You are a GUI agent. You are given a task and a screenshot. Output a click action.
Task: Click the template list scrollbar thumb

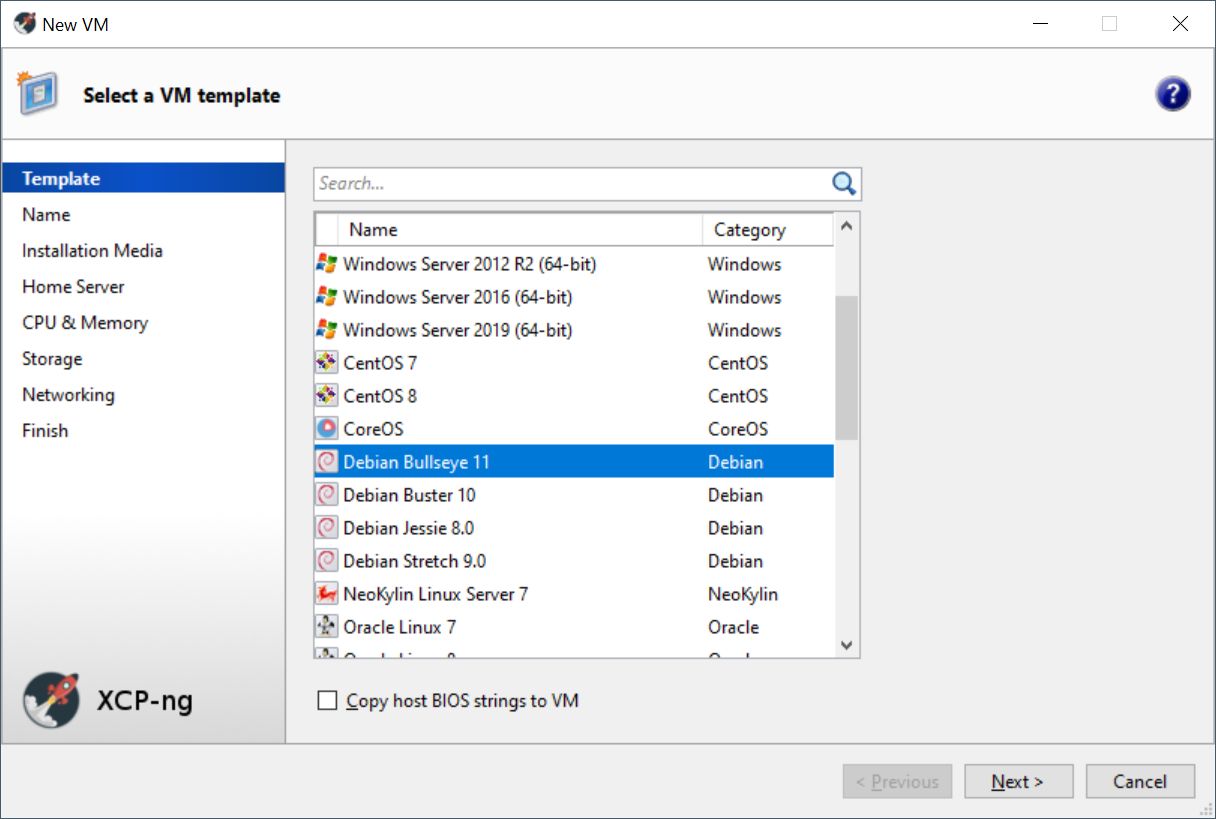pyautogui.click(x=846, y=367)
